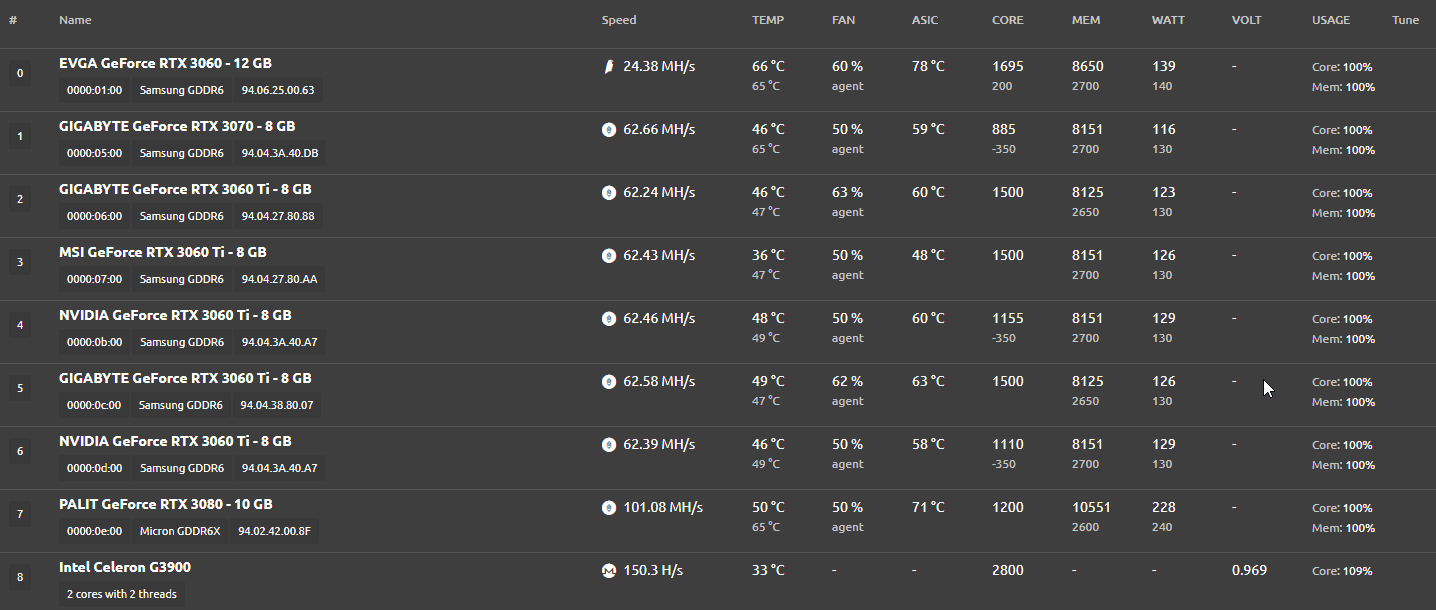
Task: Select the GPU index badge number 4
Action: click(20, 326)
